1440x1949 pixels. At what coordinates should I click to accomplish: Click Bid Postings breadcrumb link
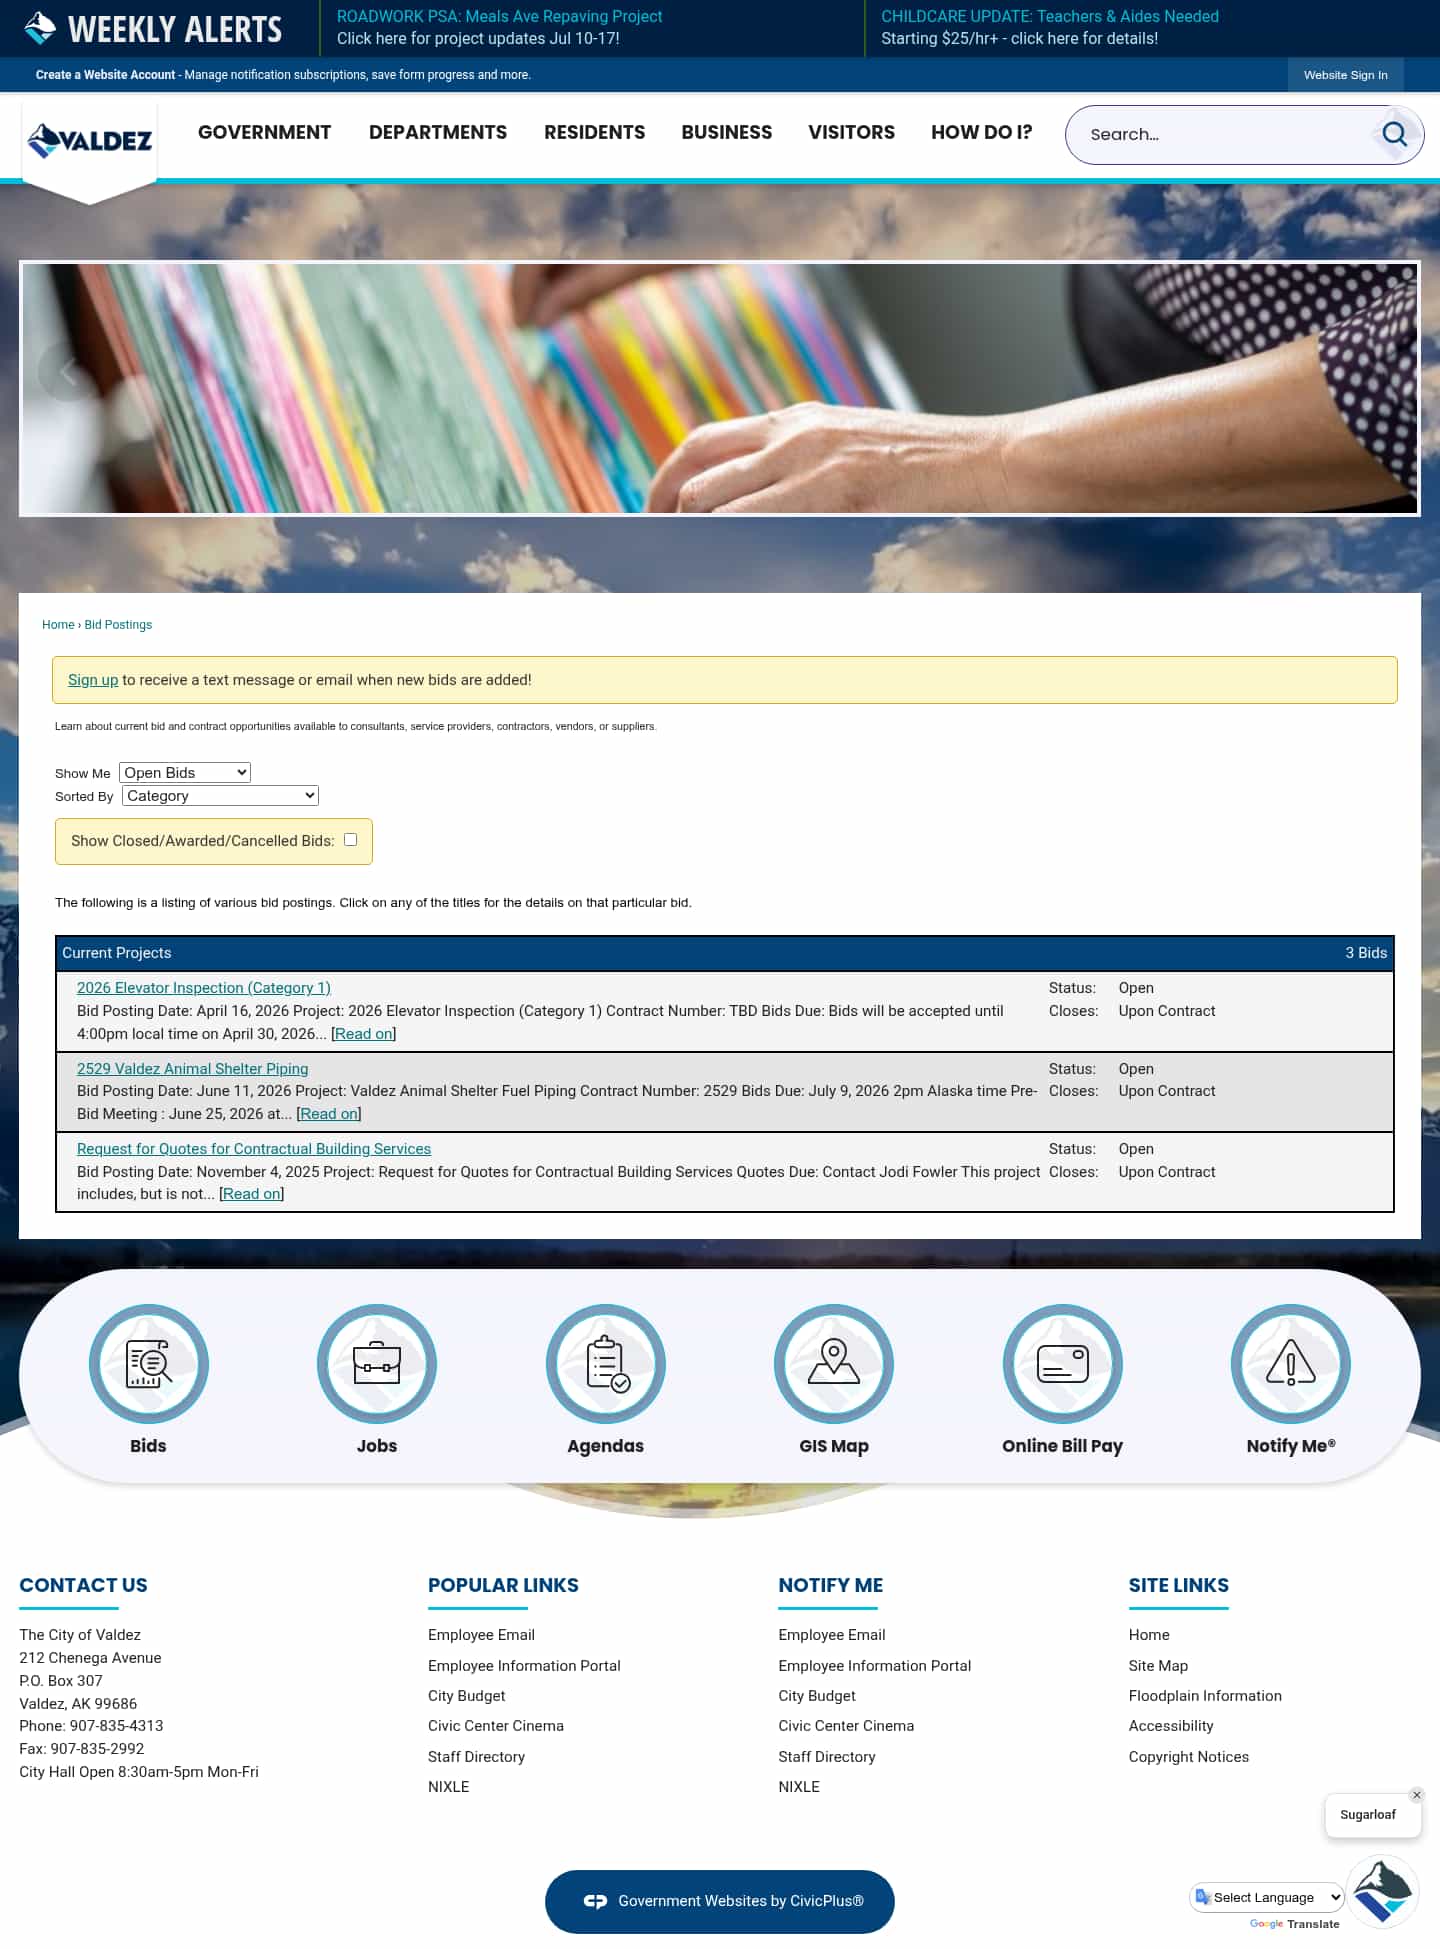tap(118, 625)
